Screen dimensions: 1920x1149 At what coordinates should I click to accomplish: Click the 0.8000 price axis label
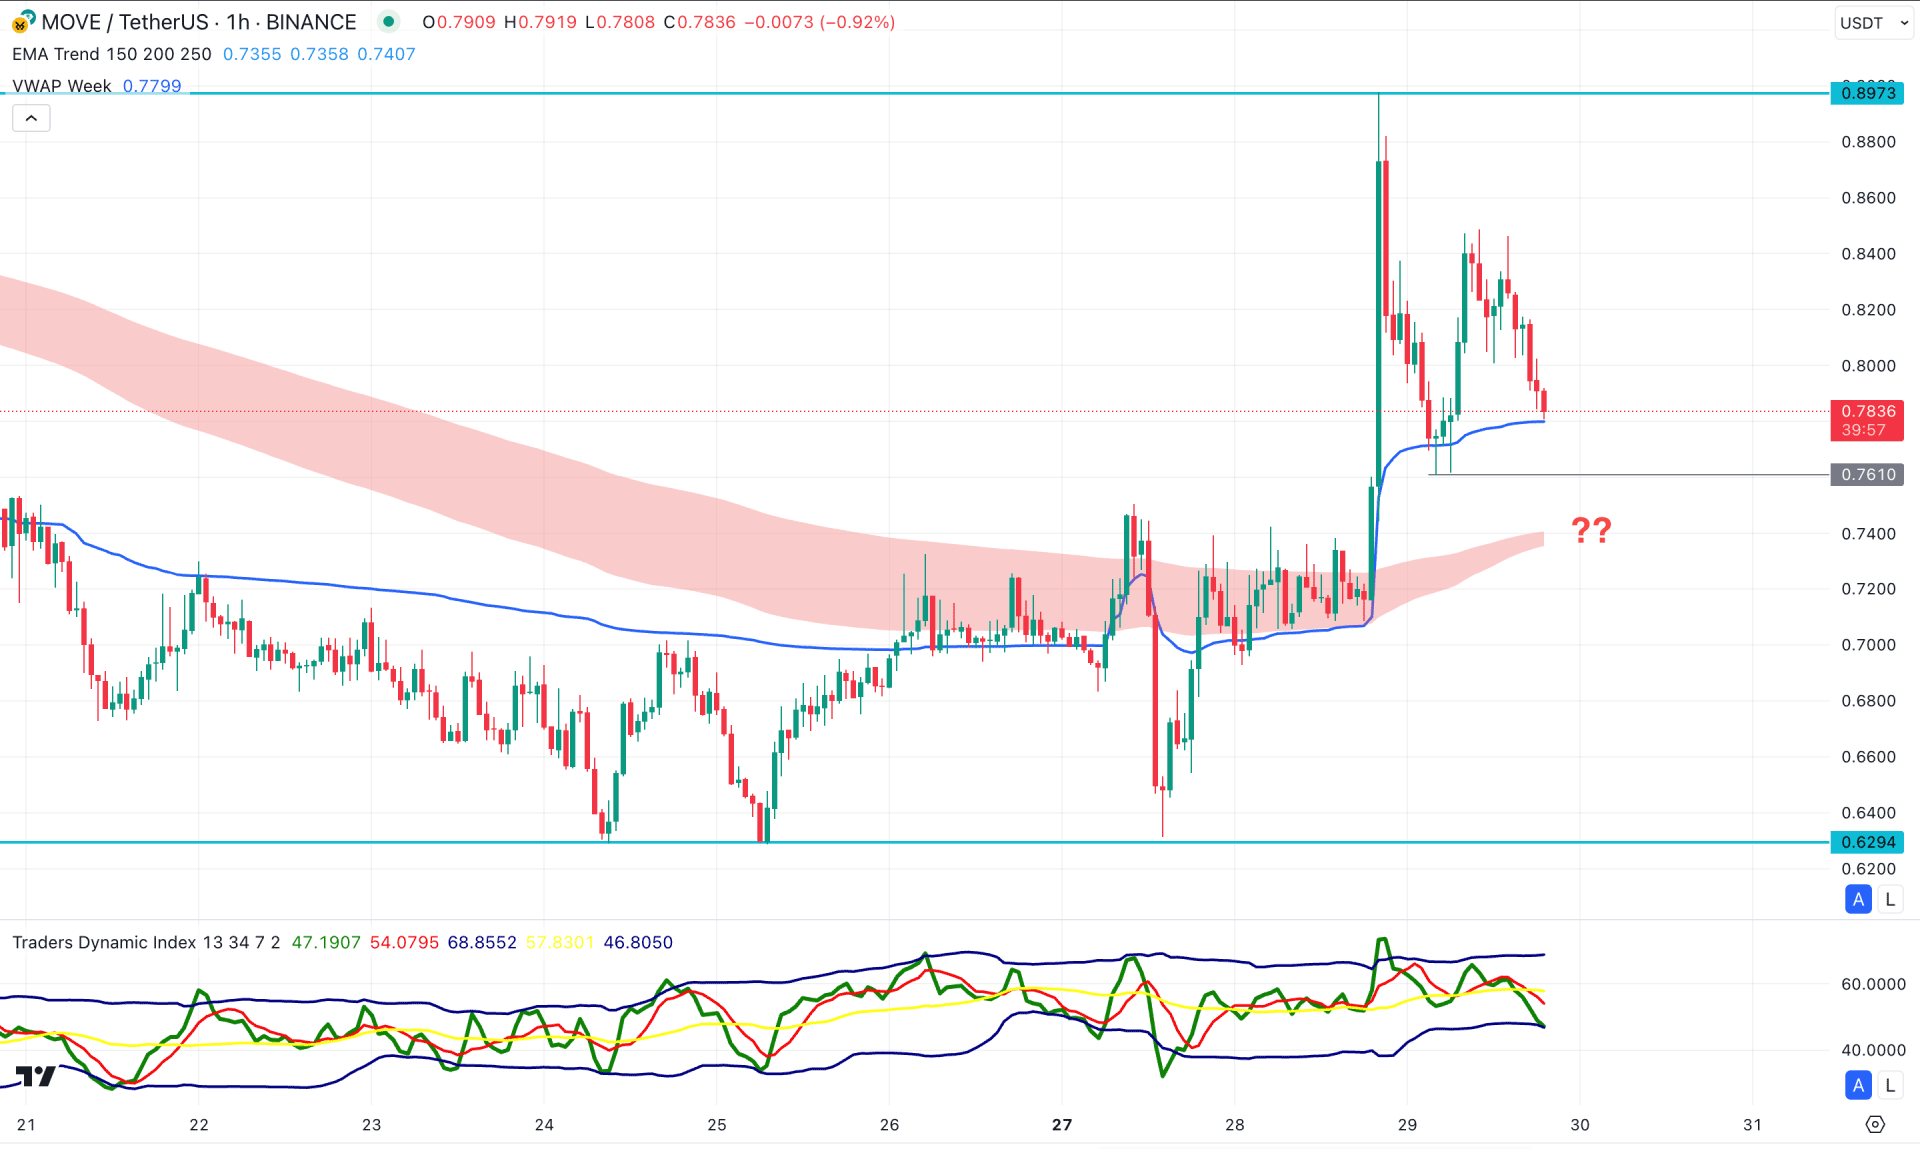(1868, 365)
